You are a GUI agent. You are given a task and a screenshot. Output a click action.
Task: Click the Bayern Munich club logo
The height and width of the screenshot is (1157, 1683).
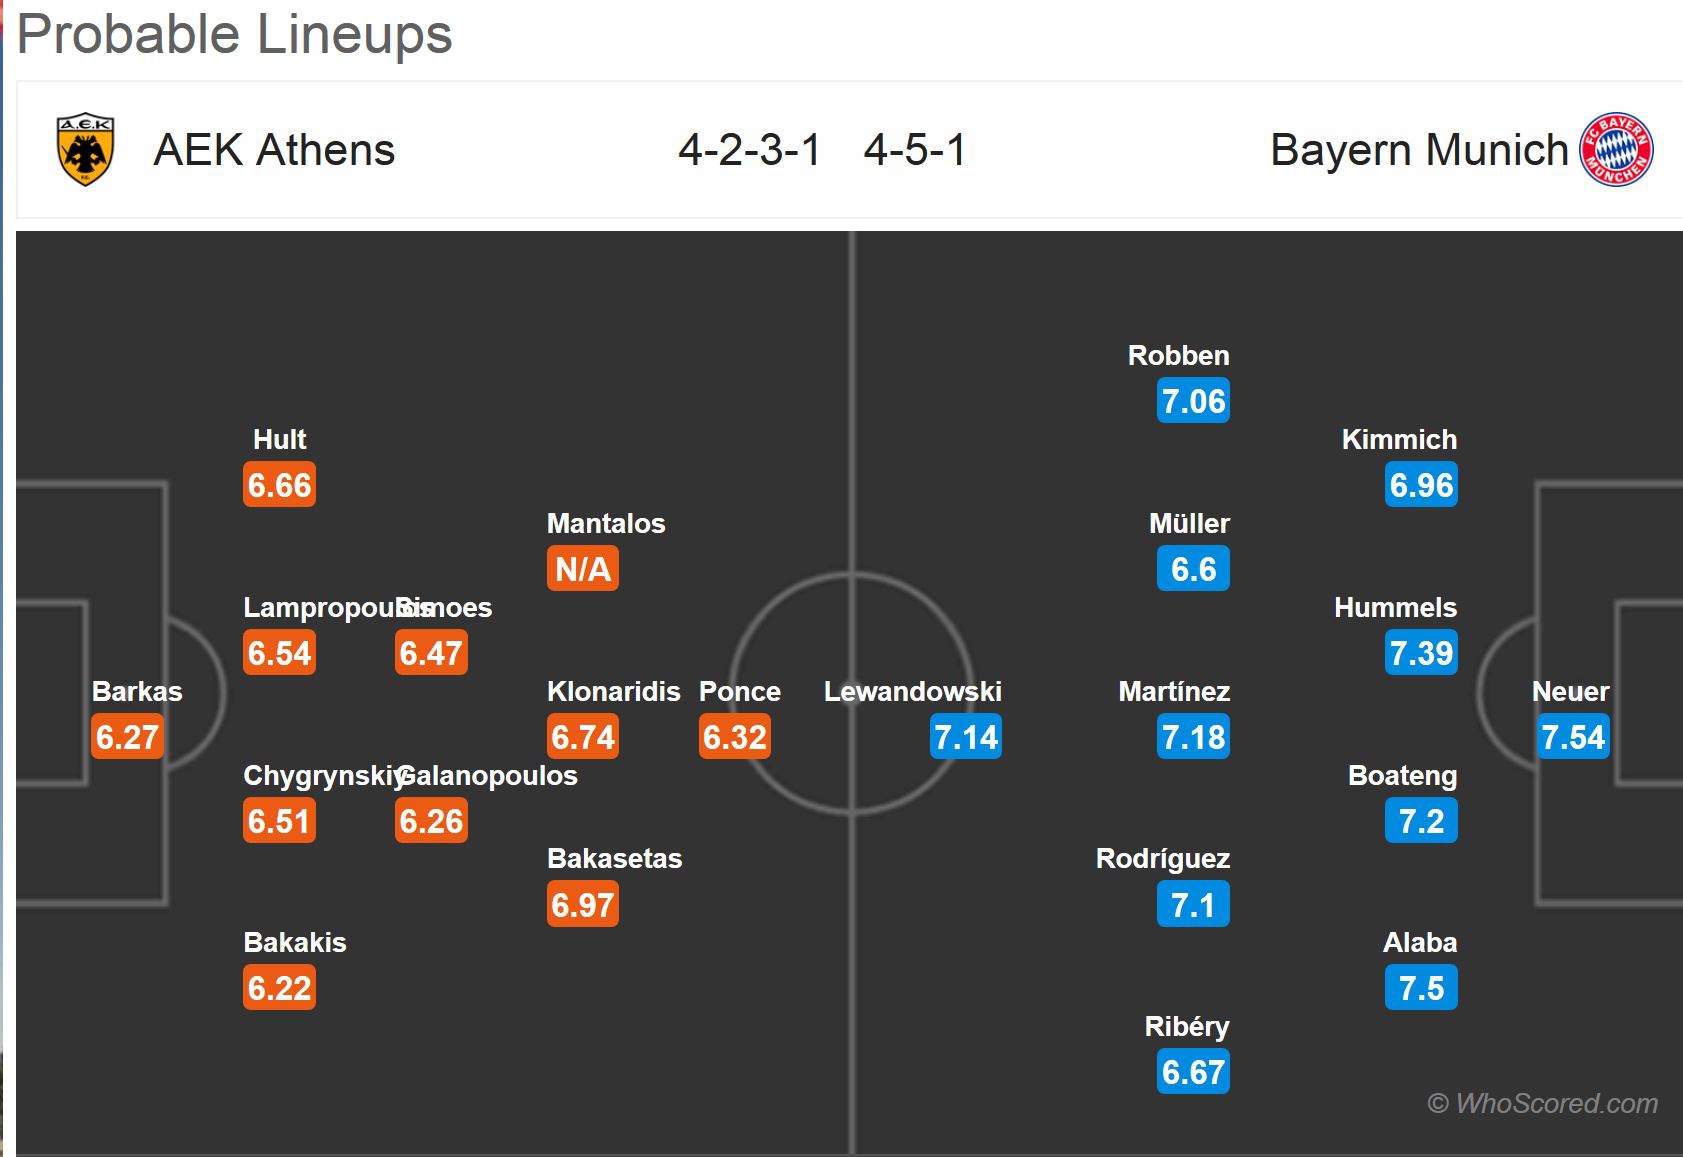(1615, 150)
